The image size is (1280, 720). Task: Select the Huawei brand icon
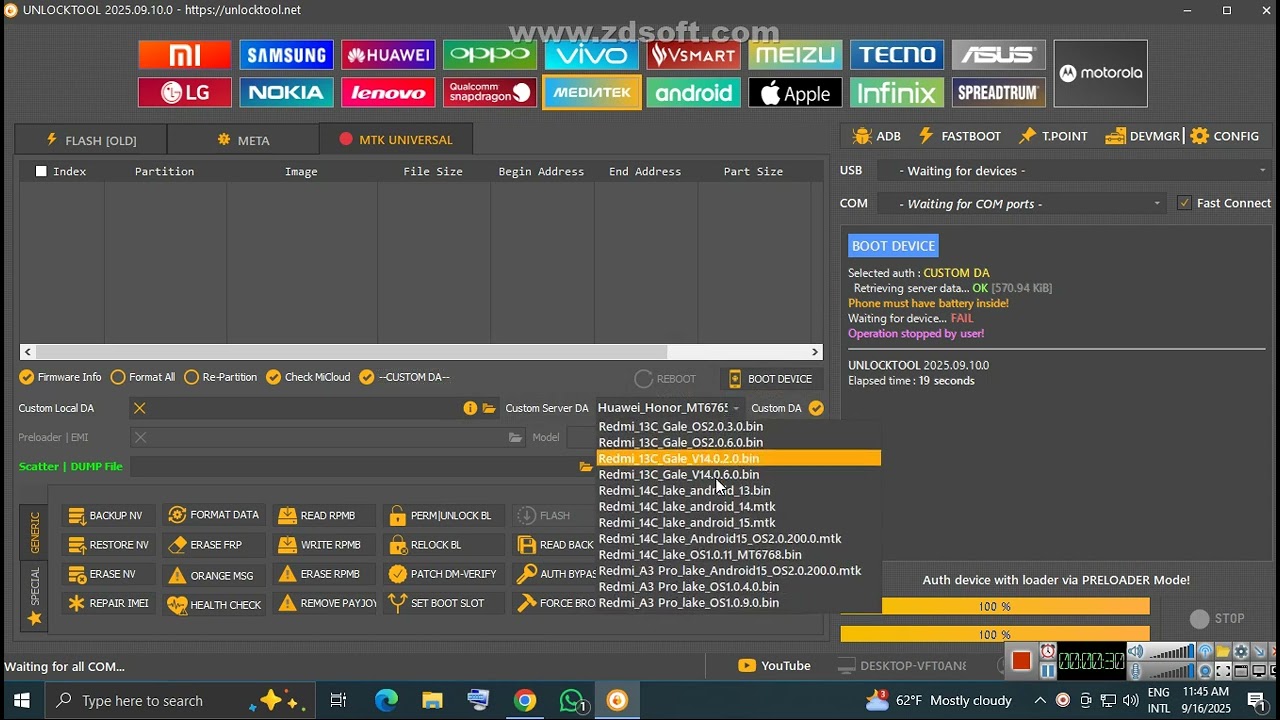pos(388,55)
